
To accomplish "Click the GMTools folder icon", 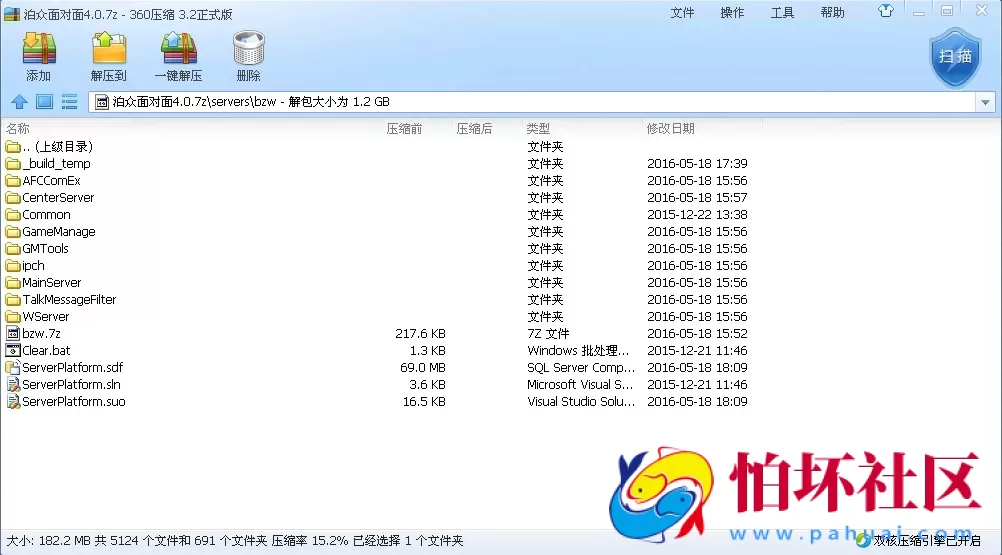I will 13,248.
